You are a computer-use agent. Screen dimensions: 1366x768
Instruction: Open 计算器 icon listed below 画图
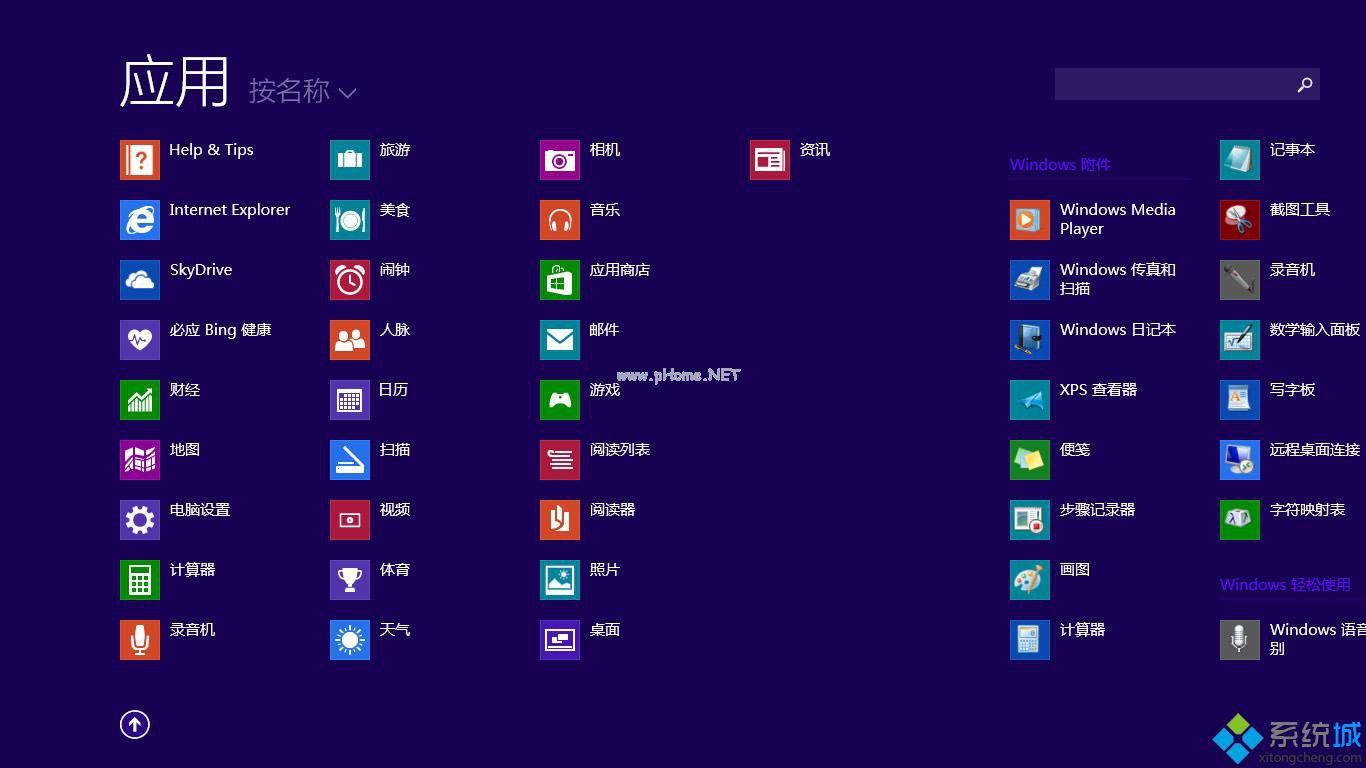1030,640
